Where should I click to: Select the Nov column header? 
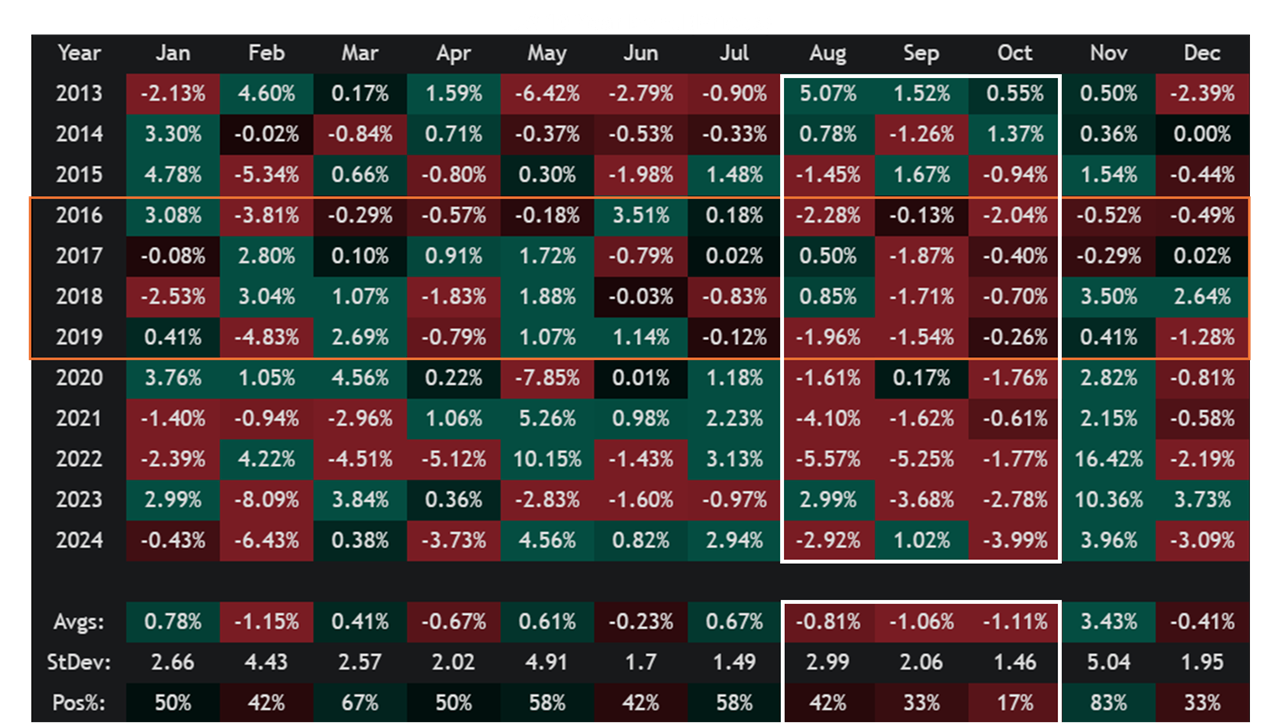[1108, 54]
